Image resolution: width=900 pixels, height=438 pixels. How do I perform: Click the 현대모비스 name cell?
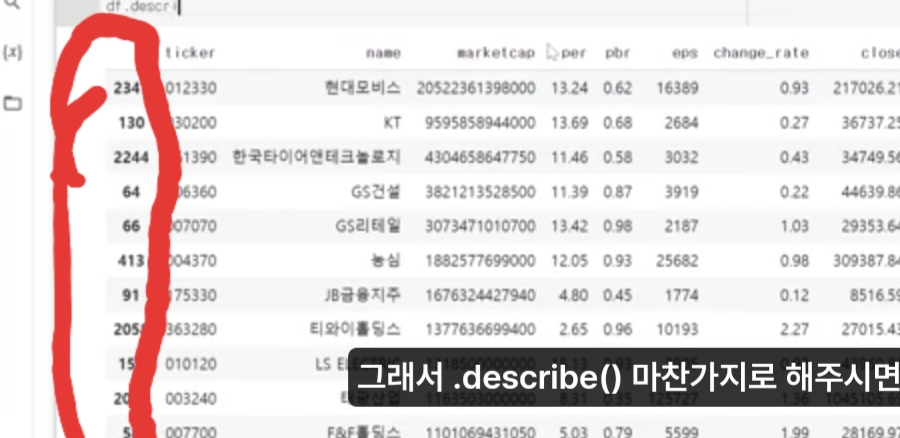point(362,88)
